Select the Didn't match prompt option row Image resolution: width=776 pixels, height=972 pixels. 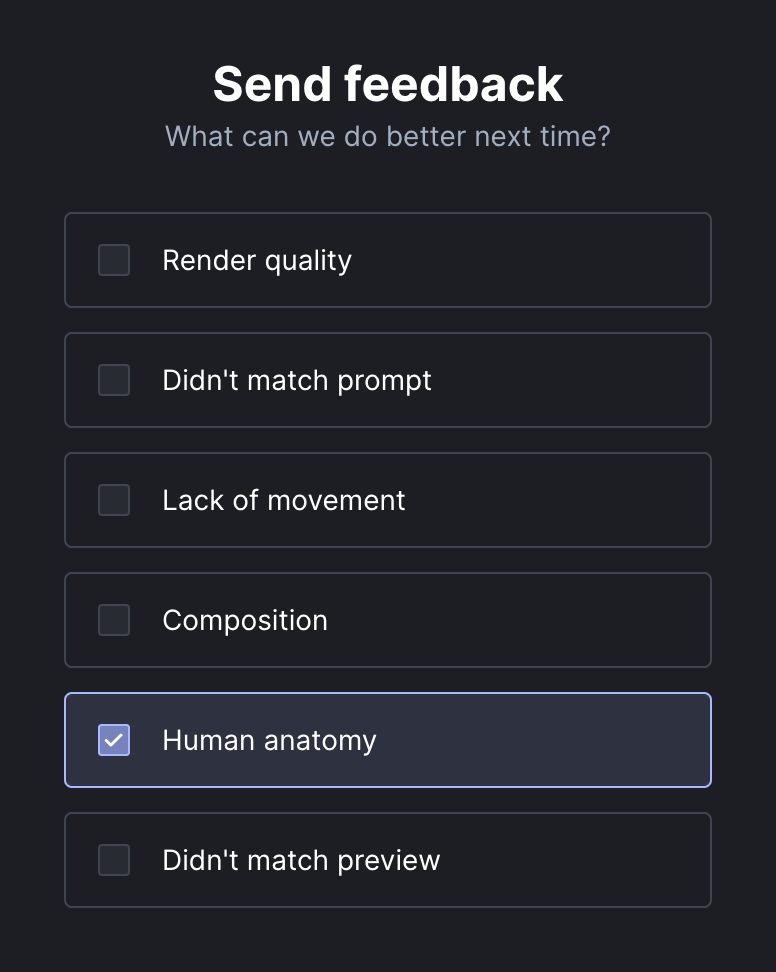(388, 380)
